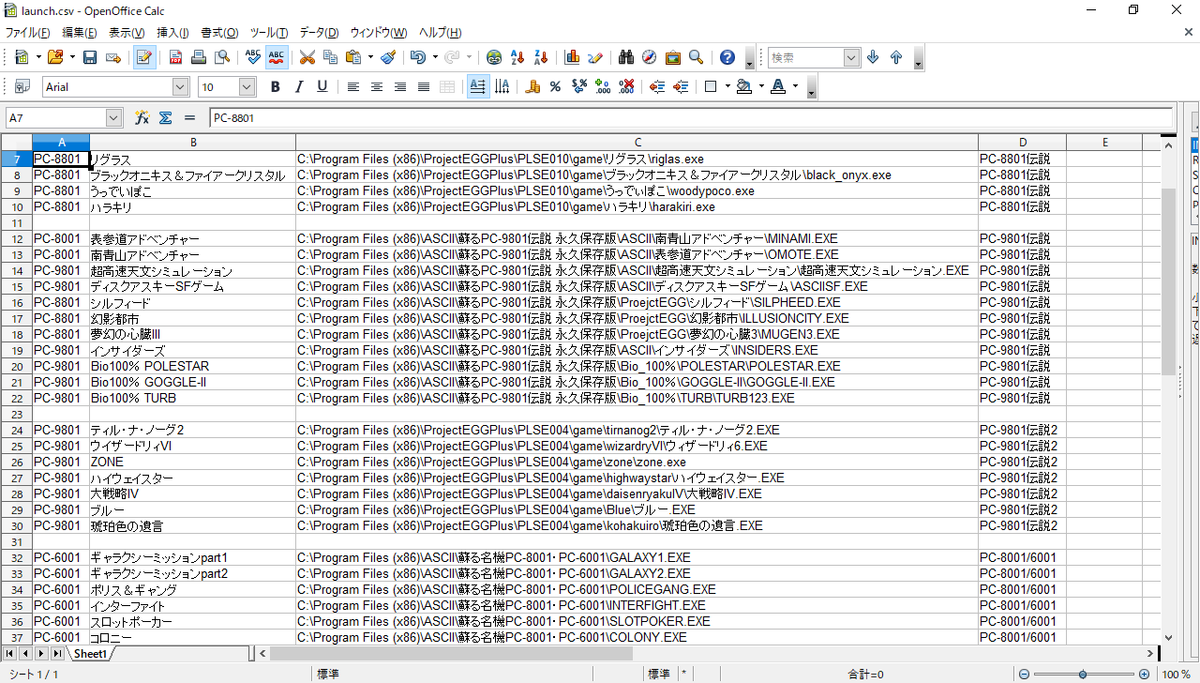1200x683 pixels.
Task: Align cell text left
Action: (x=353, y=87)
